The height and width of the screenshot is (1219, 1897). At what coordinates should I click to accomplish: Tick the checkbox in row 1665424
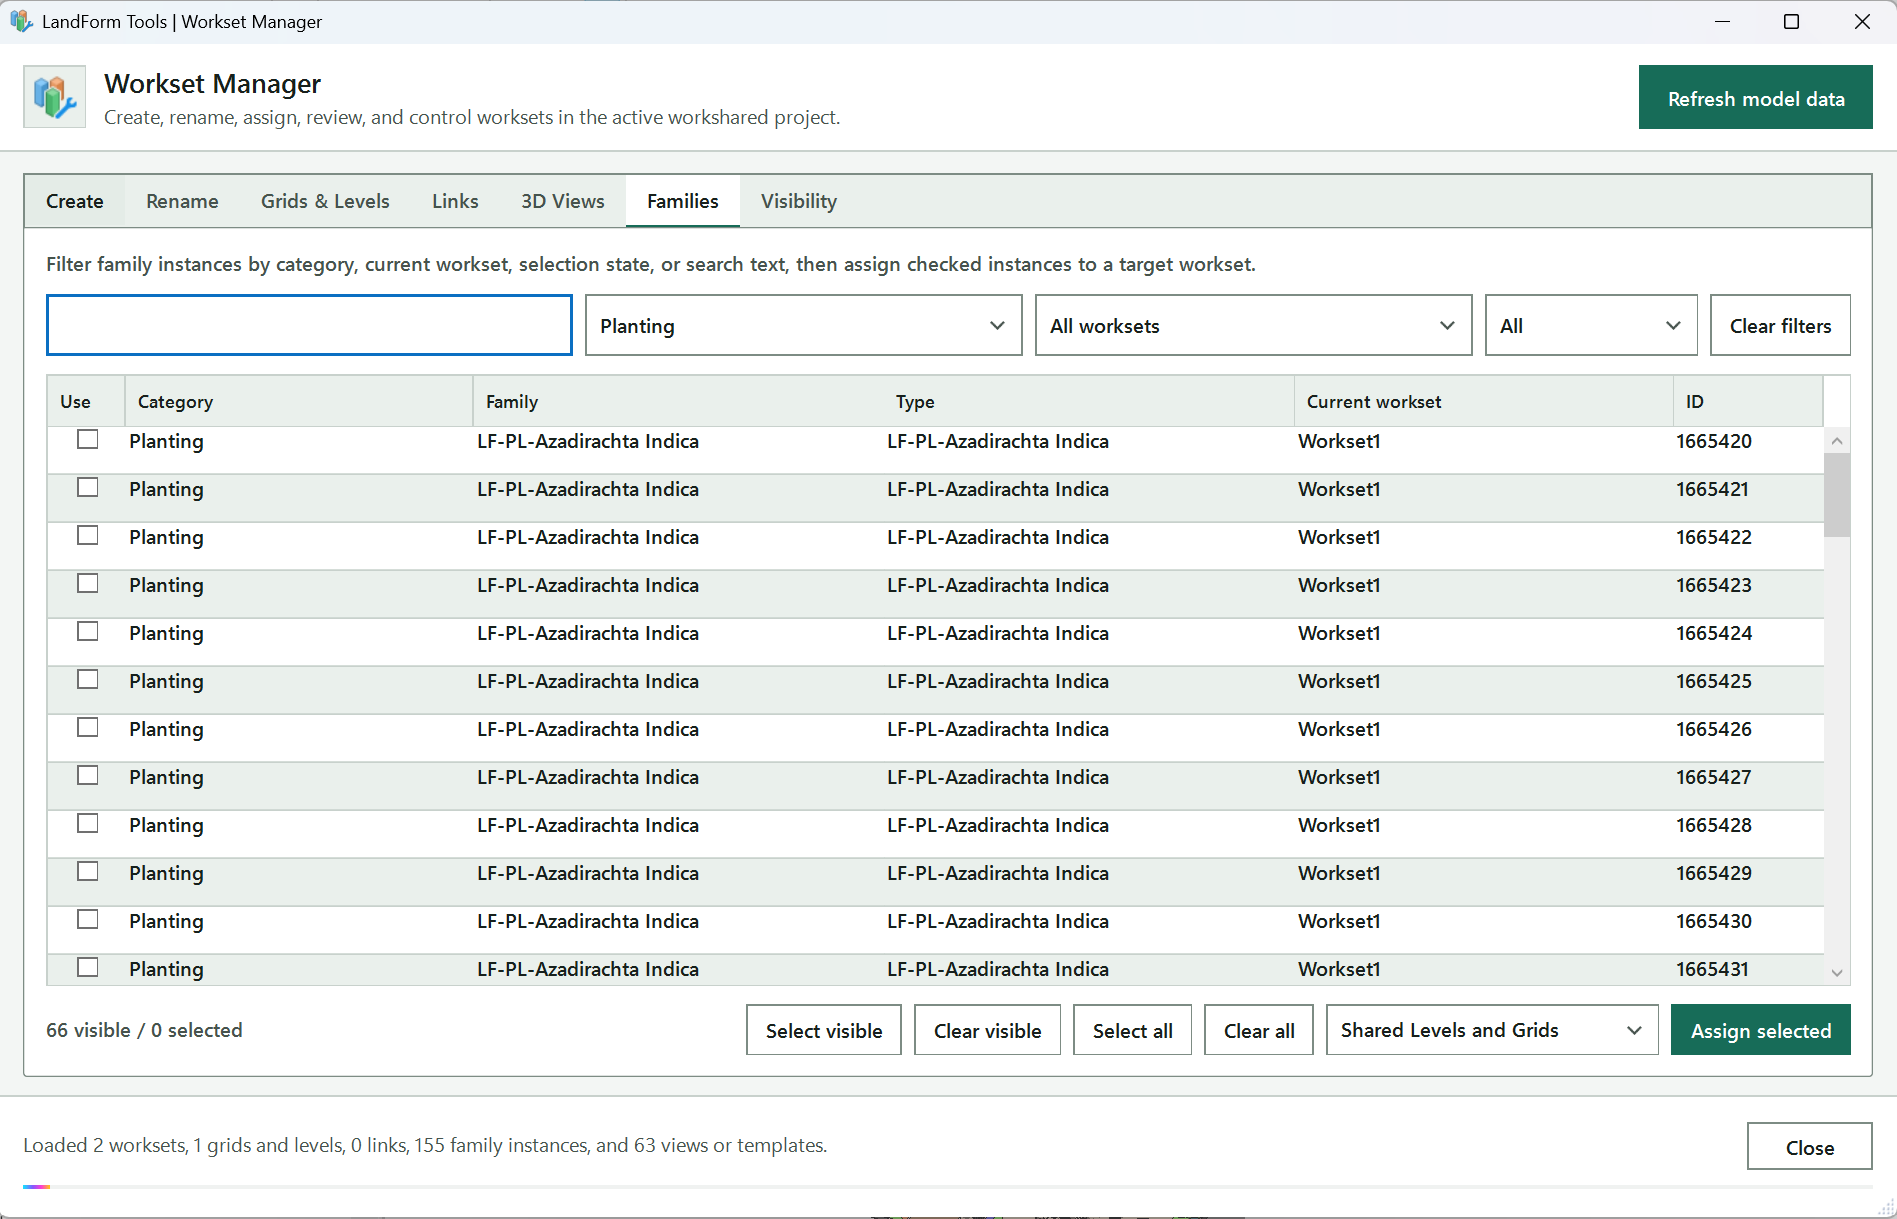(88, 632)
